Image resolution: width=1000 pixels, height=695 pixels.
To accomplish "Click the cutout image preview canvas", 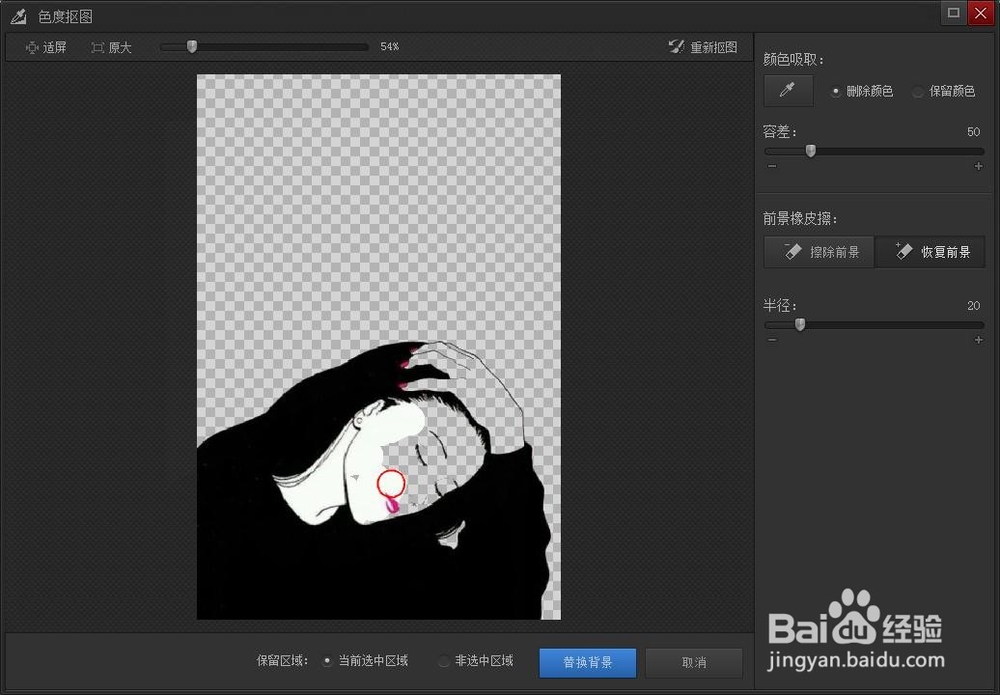I will [x=379, y=347].
